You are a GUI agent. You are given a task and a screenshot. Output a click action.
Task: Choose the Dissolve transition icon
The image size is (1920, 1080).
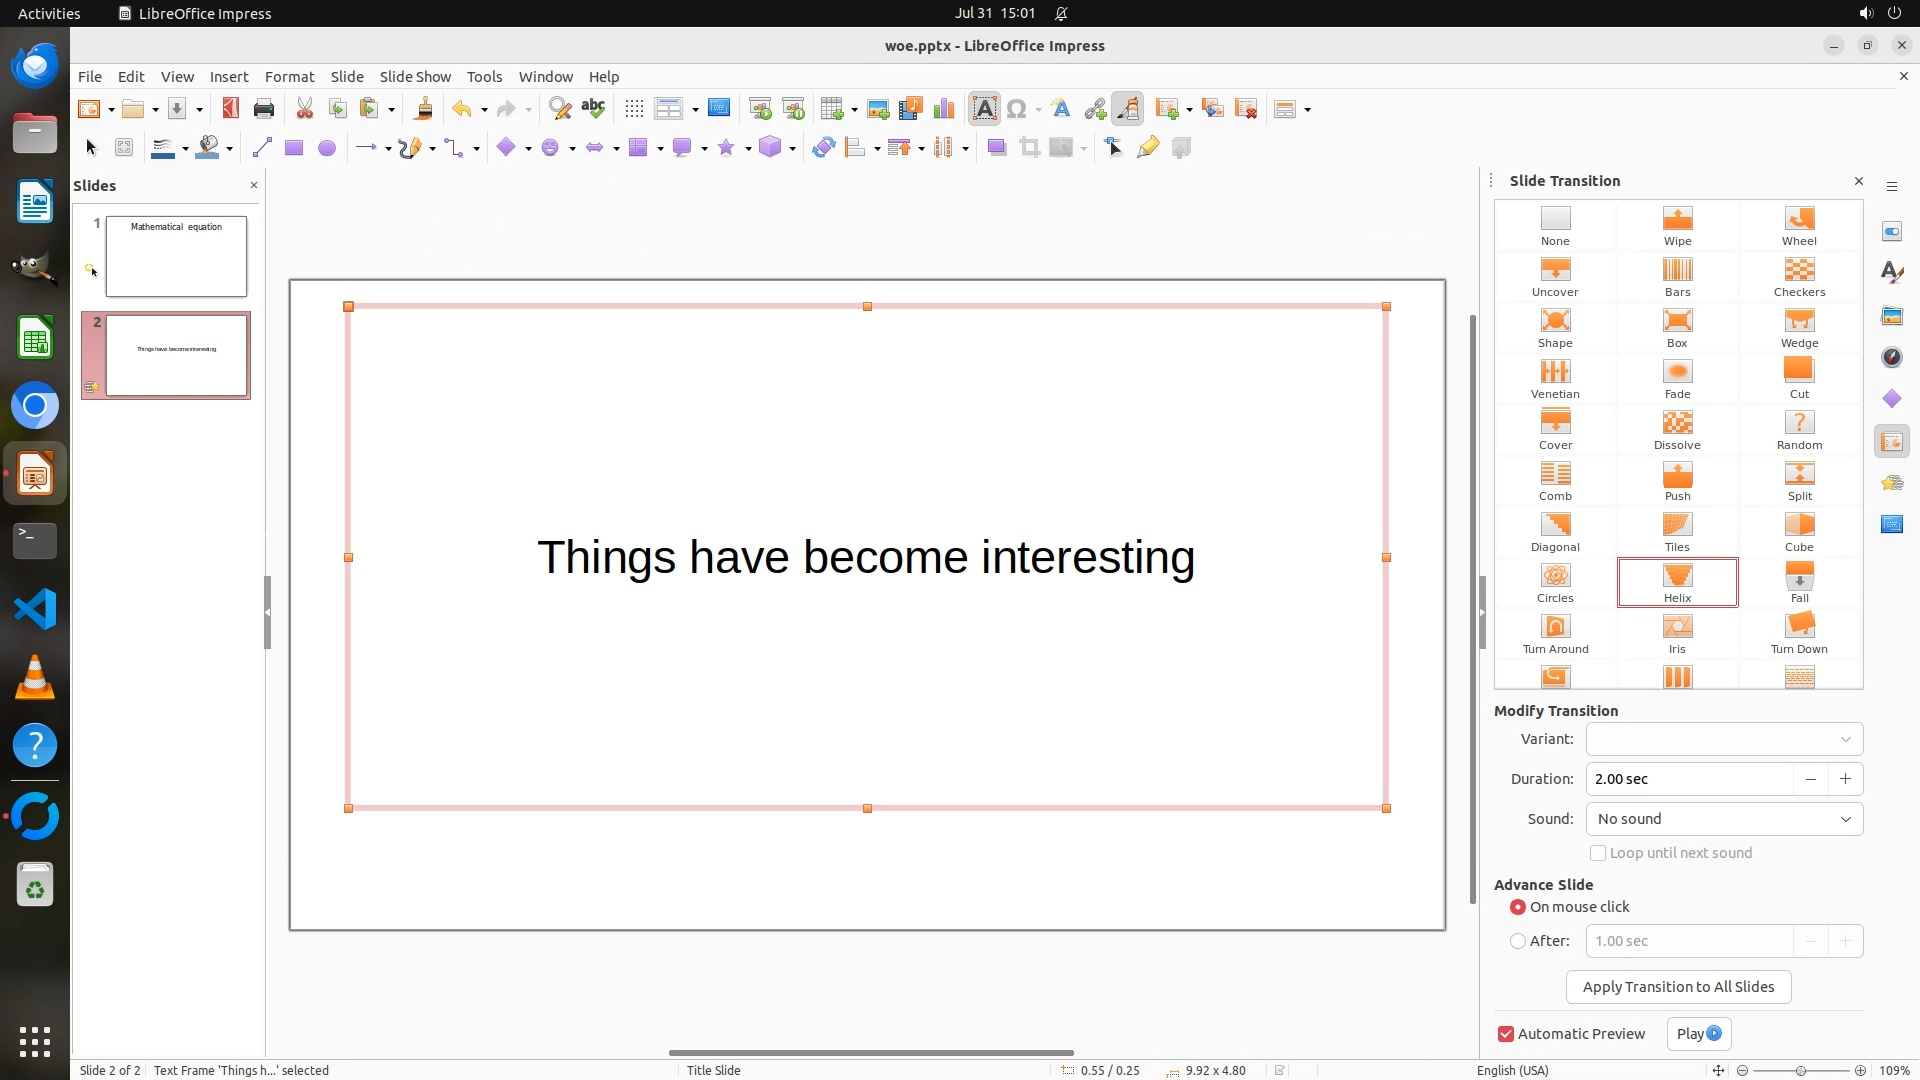tap(1677, 429)
